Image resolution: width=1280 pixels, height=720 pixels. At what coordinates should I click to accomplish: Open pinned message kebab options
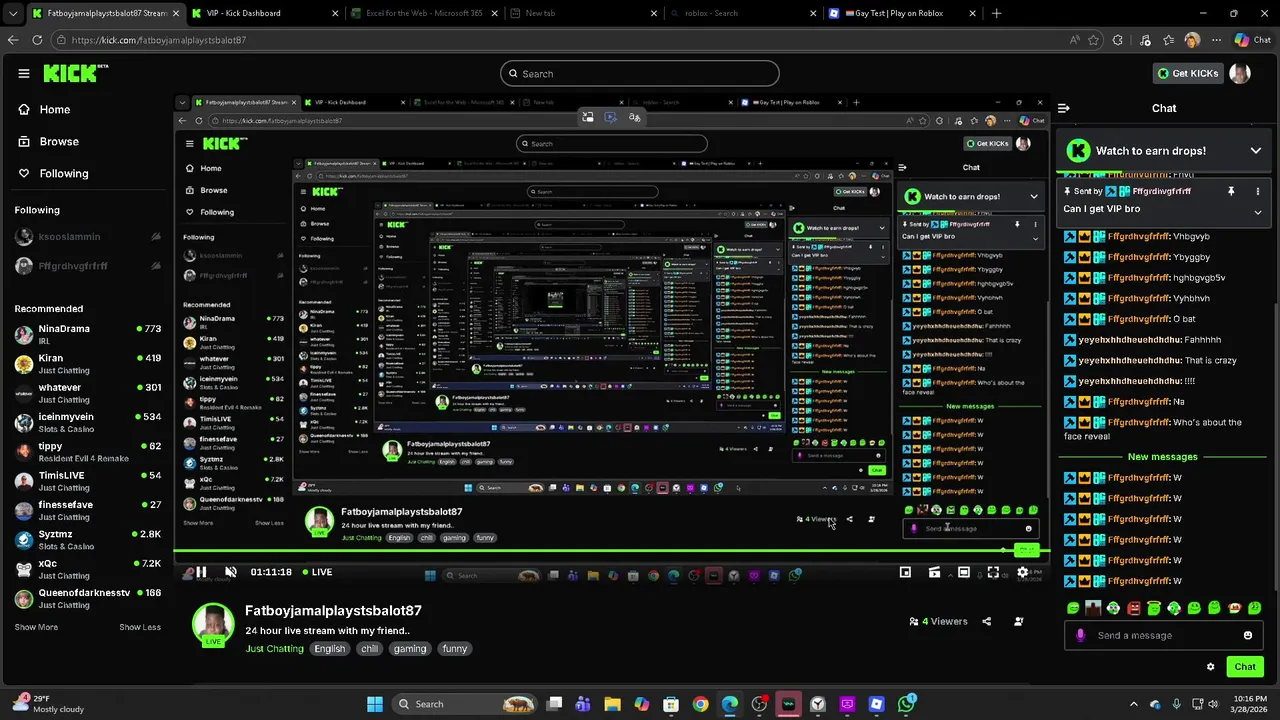[x=1258, y=191]
